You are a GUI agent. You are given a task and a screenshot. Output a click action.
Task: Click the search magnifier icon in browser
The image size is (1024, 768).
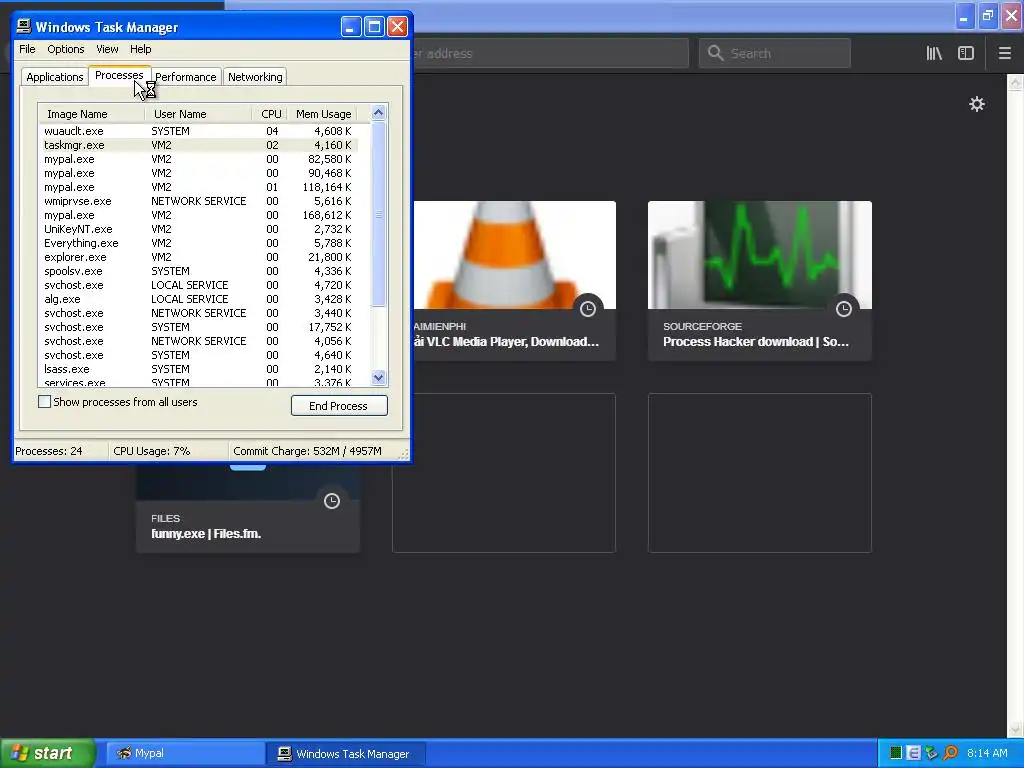coord(716,53)
